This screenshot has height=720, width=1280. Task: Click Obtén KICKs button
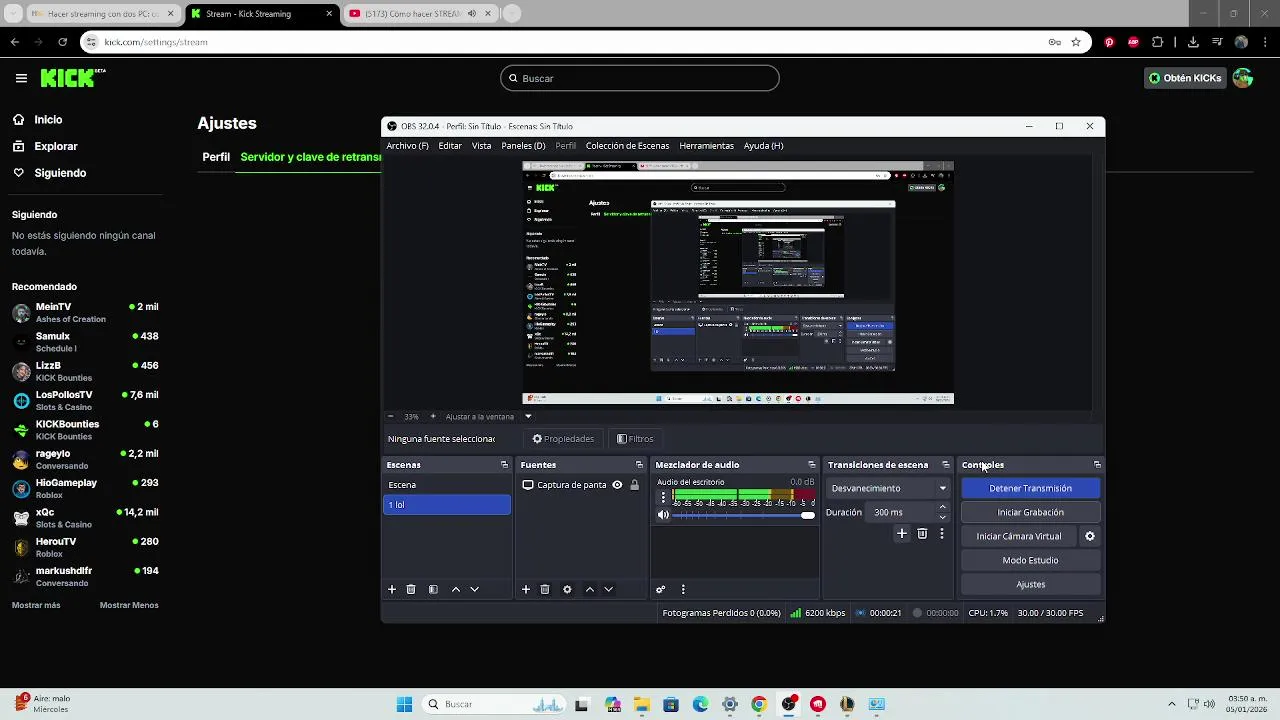[1185, 78]
